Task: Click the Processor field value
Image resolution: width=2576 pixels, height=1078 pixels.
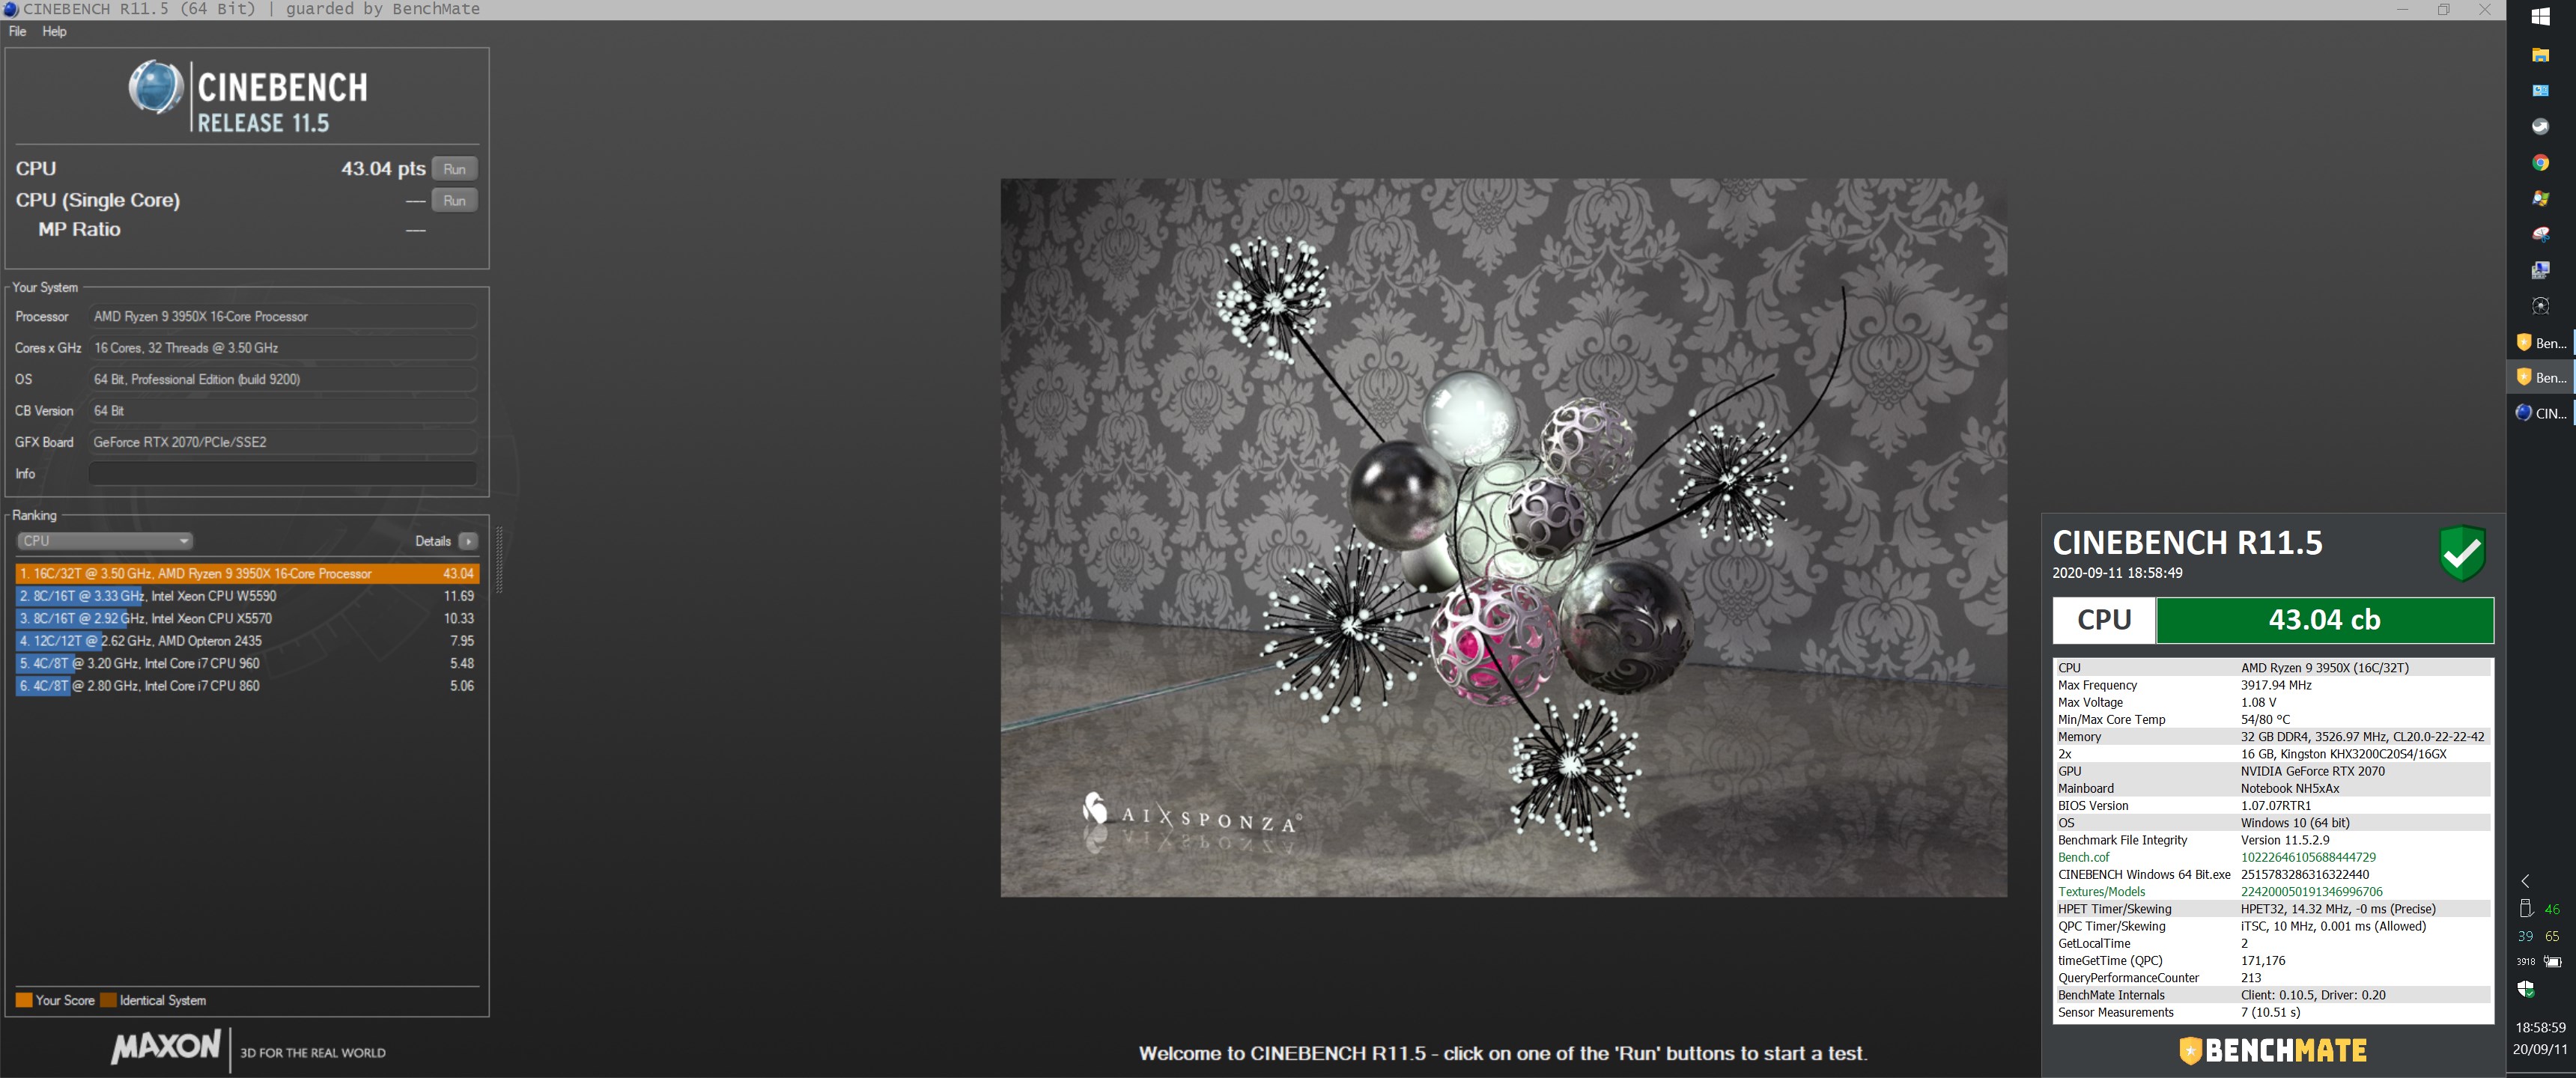Action: [282, 316]
